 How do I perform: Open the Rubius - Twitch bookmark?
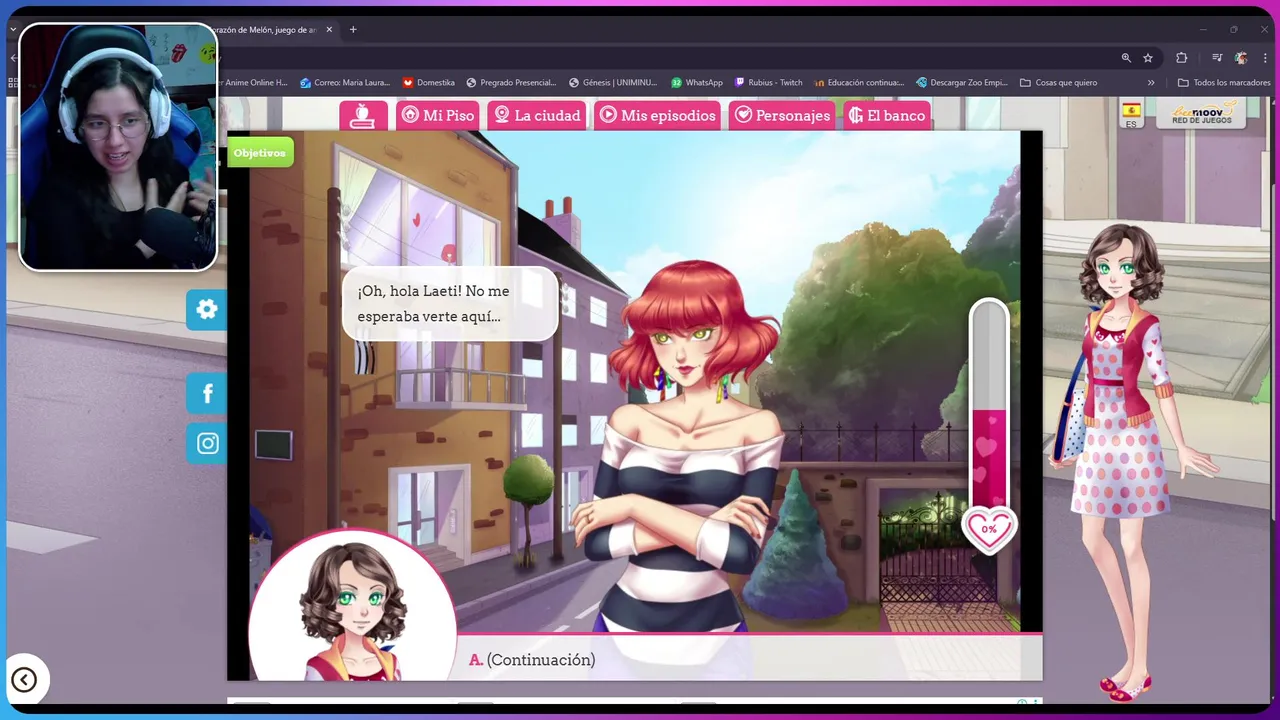pos(769,83)
